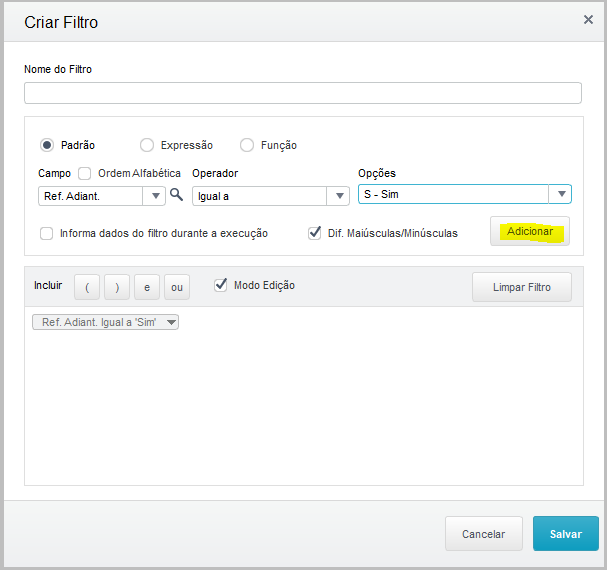The image size is (607, 570).
Task: Insert a closing parenthesis button
Action: click(x=117, y=287)
